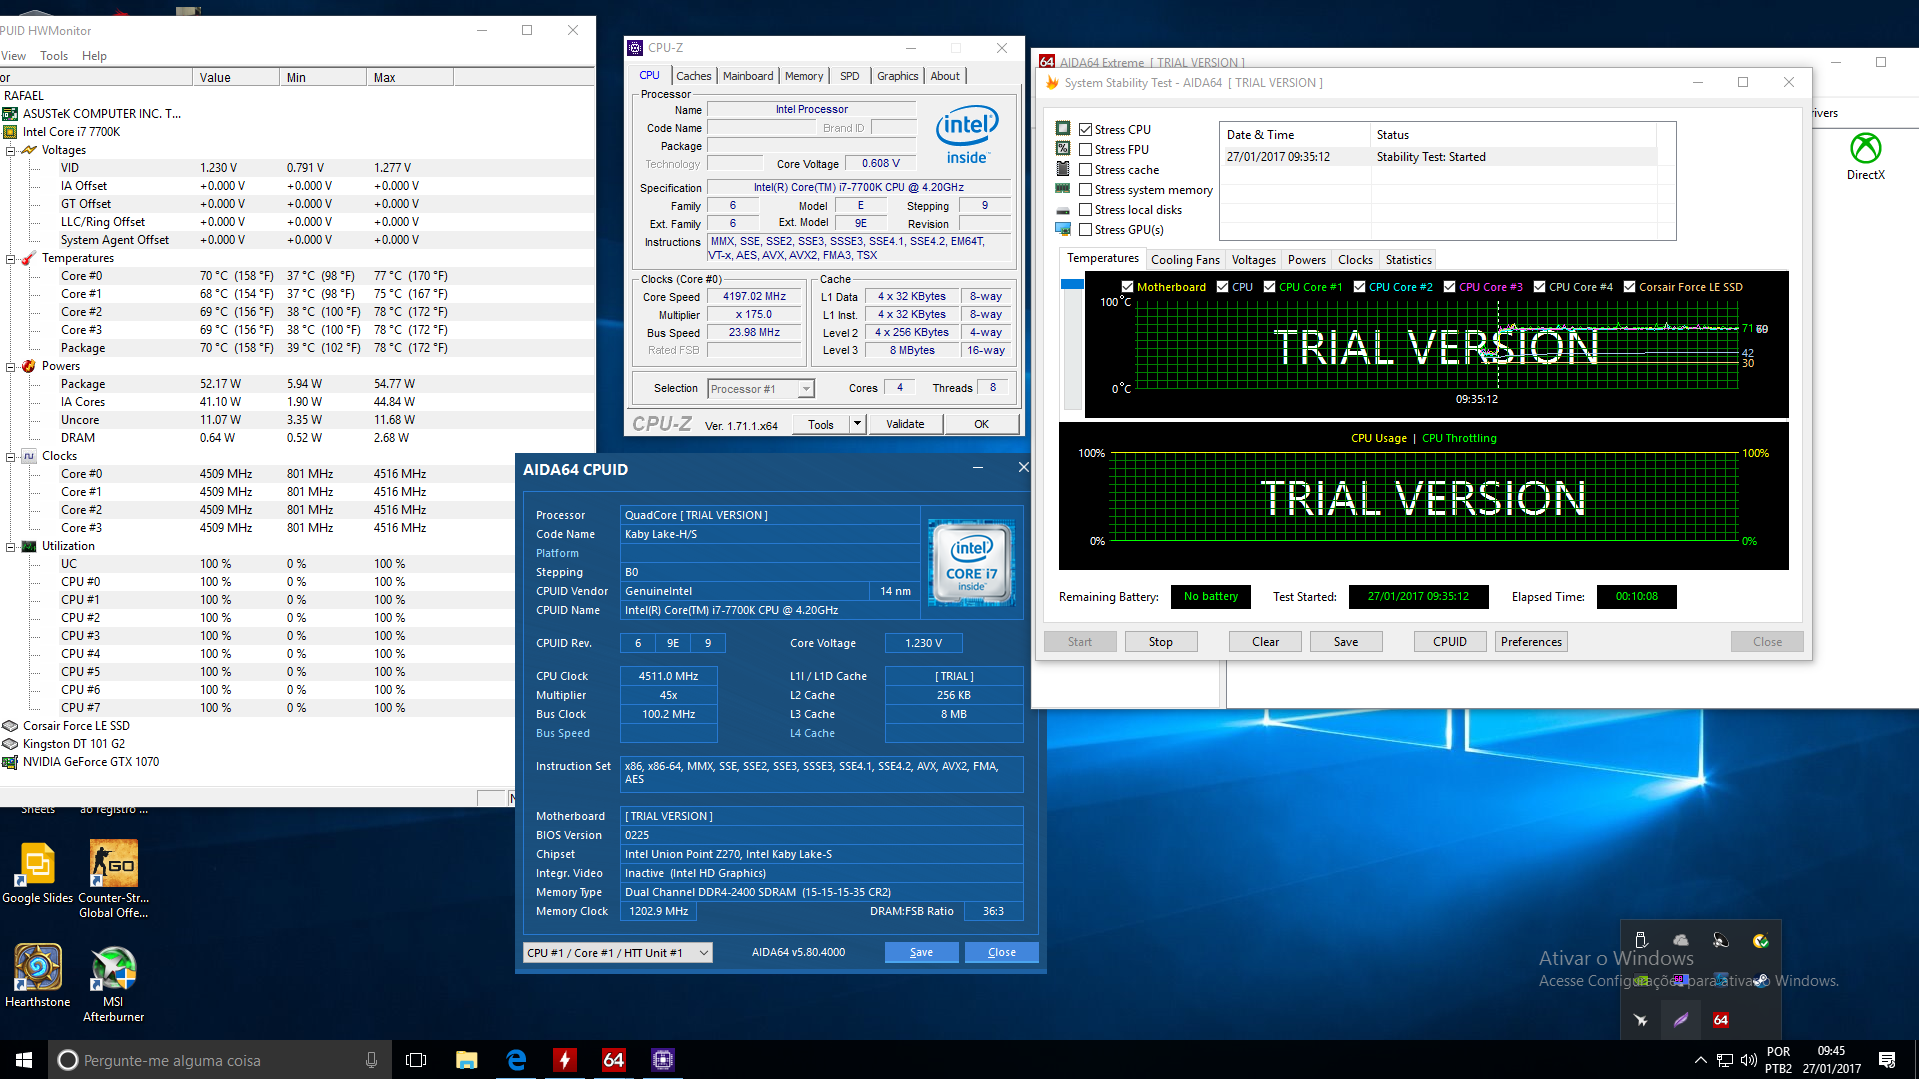Collapse the Utilization tree node in HWMonitor

point(10,547)
